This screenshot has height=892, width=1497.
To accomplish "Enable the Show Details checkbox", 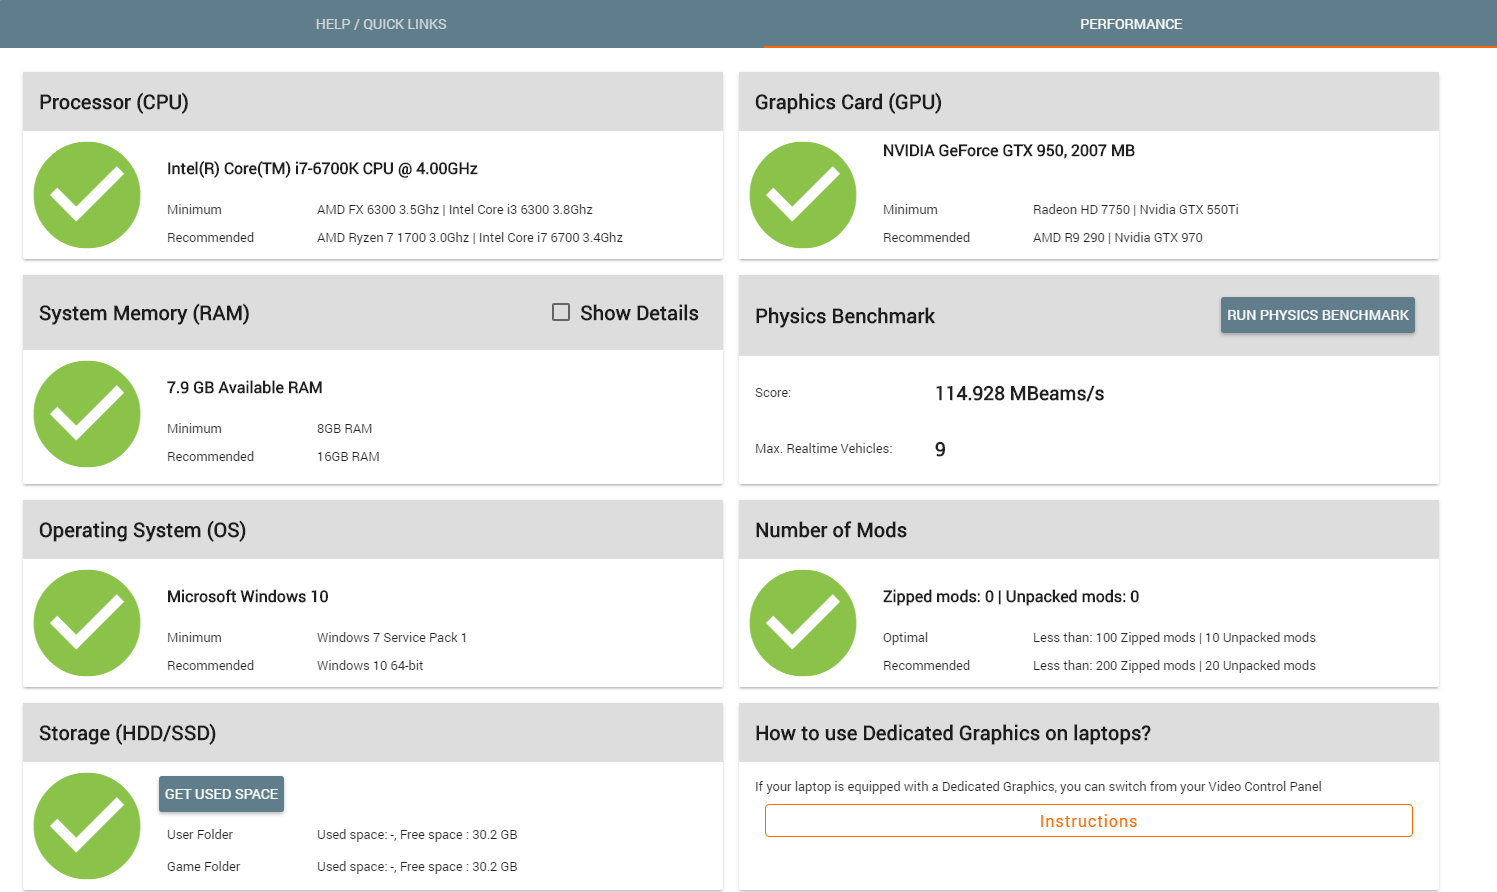I will [561, 312].
